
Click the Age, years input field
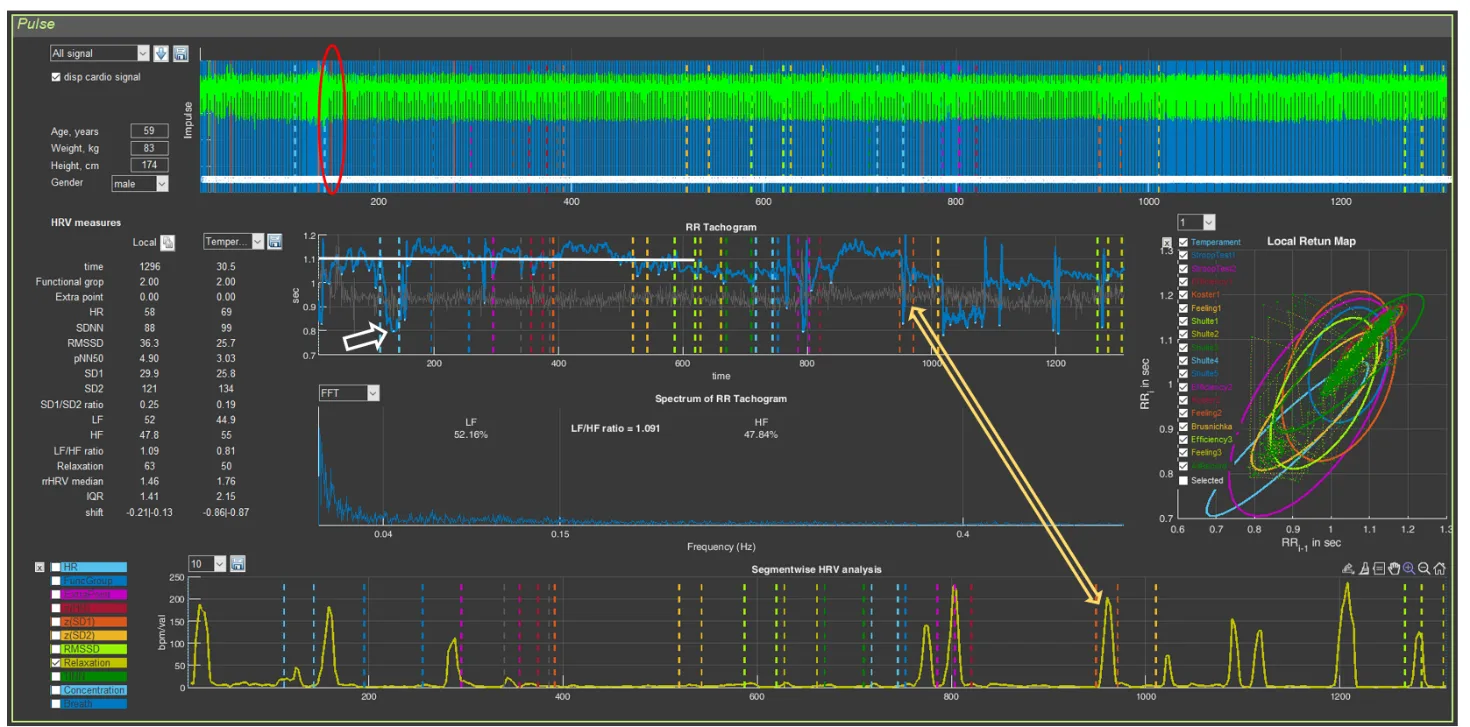(x=149, y=131)
